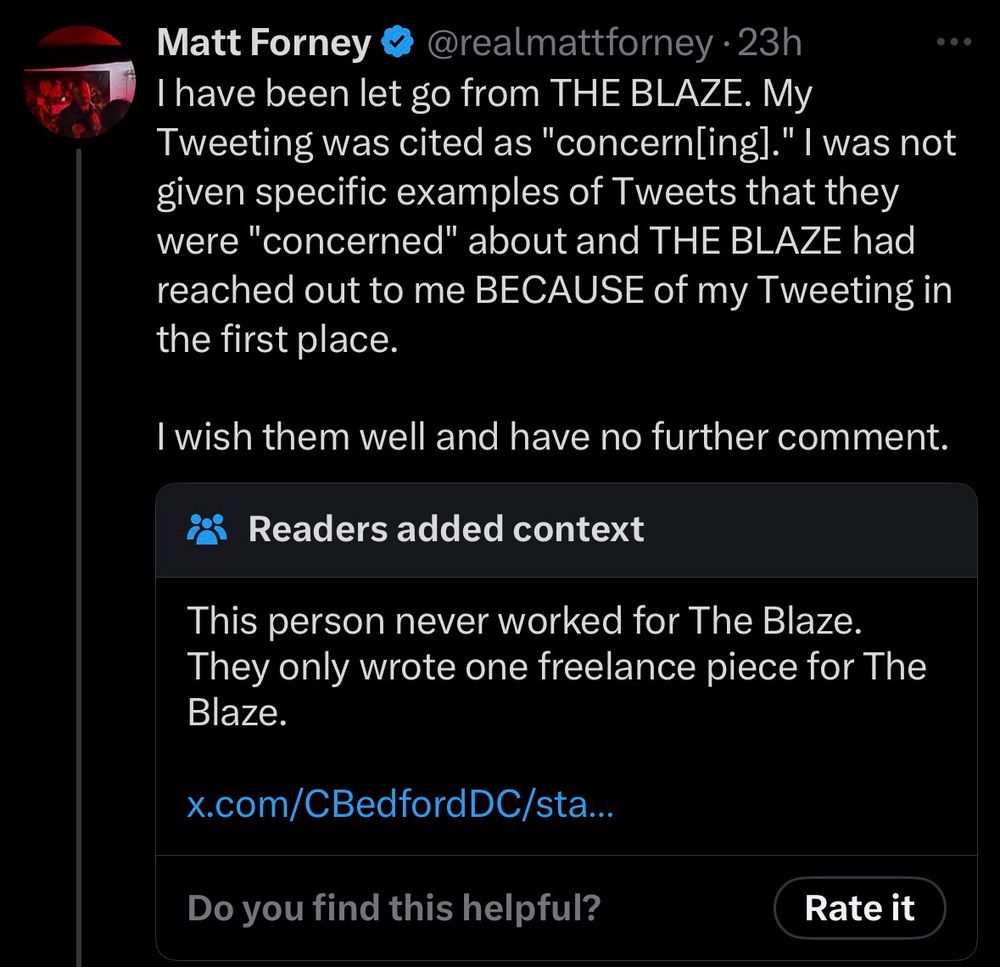Open the x.com/CBedfordDC link
This screenshot has height=967, width=1000.
pos(402,804)
